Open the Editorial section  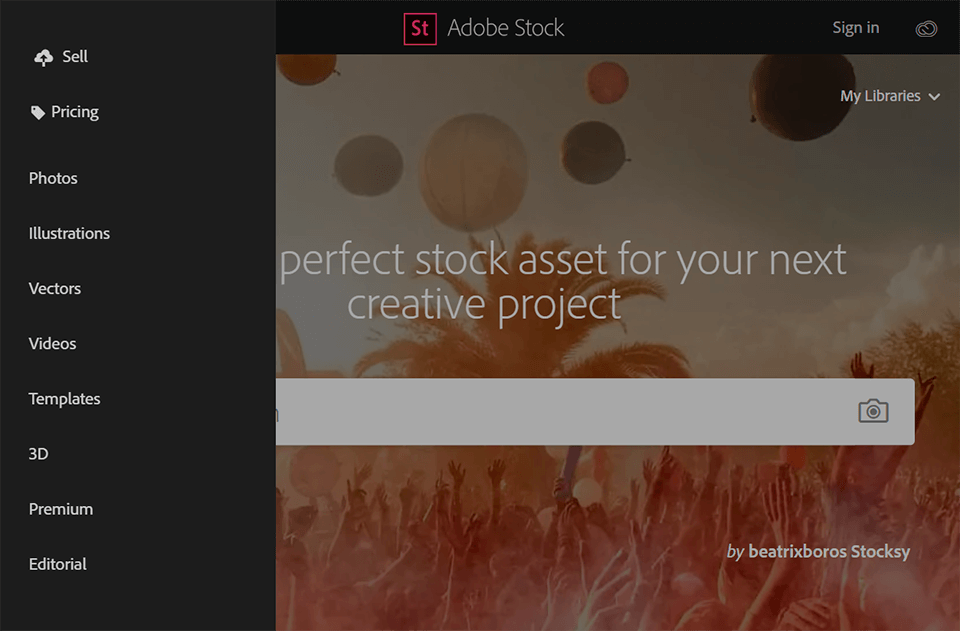[57, 563]
